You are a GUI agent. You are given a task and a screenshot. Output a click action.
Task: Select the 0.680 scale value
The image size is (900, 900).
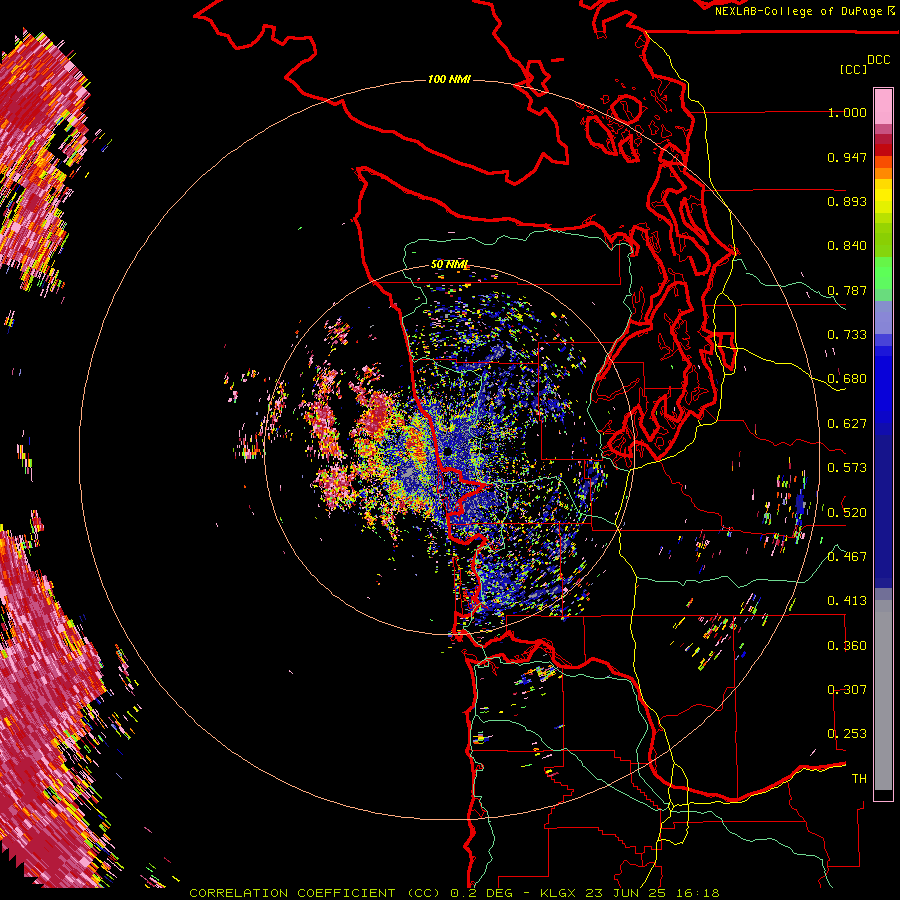click(847, 379)
